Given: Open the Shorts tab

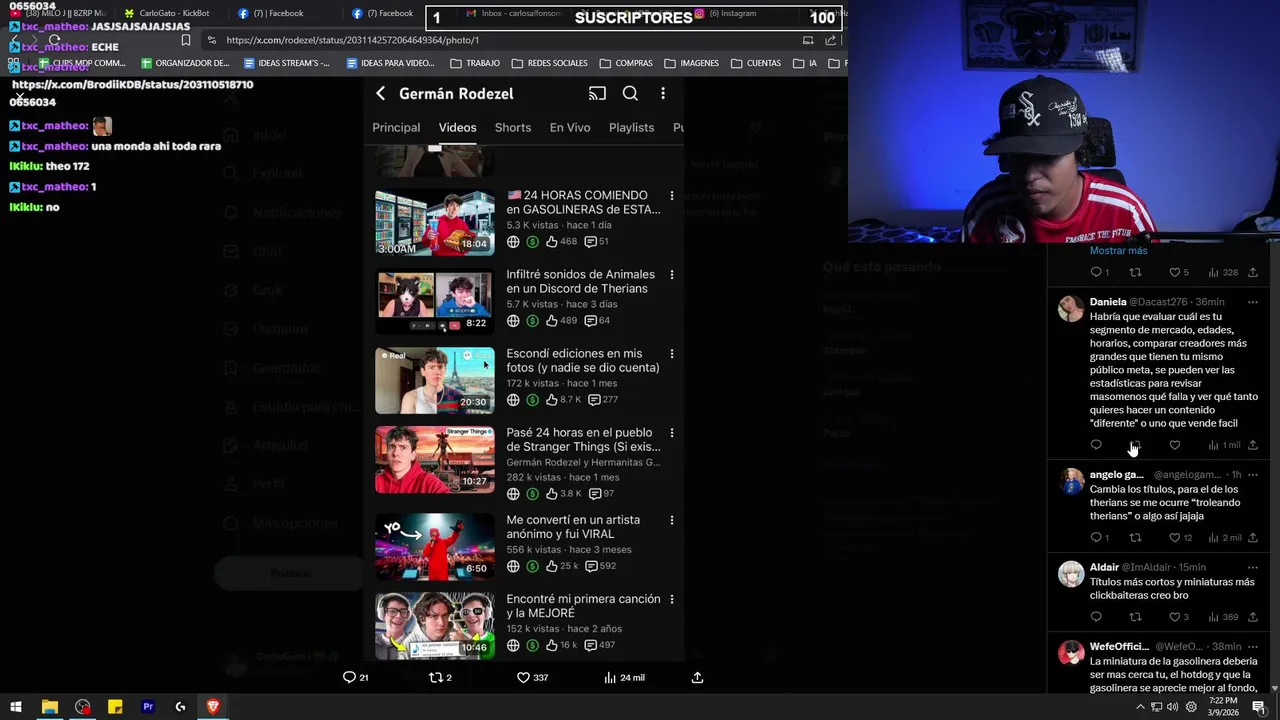Looking at the screenshot, I should pos(513,128).
